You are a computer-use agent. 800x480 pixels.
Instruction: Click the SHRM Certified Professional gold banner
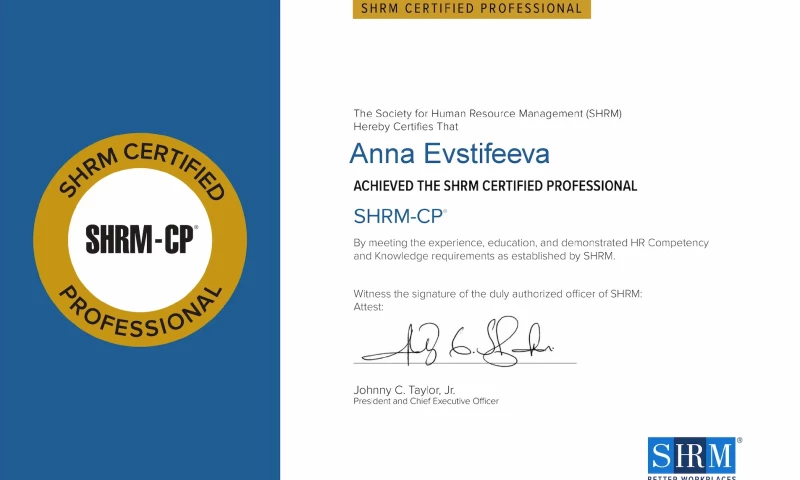(x=471, y=9)
